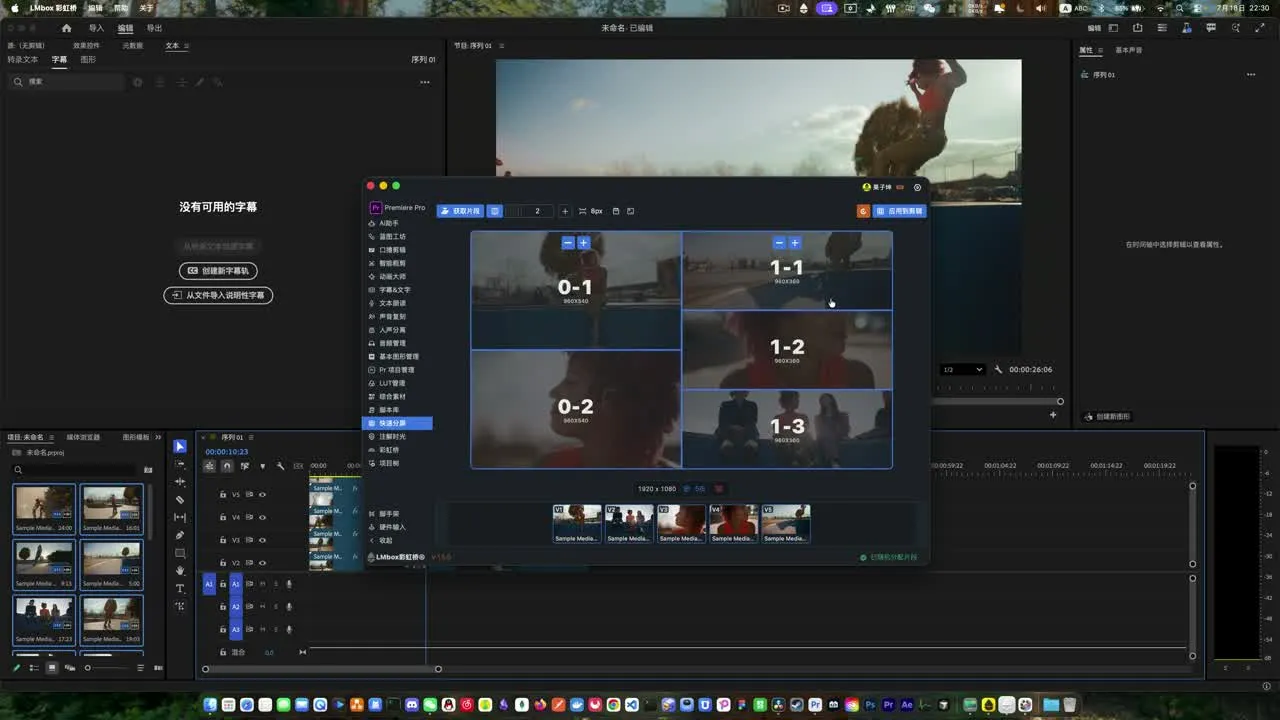Select V1 clip thumbnail in LMbox strip

(x=577, y=523)
